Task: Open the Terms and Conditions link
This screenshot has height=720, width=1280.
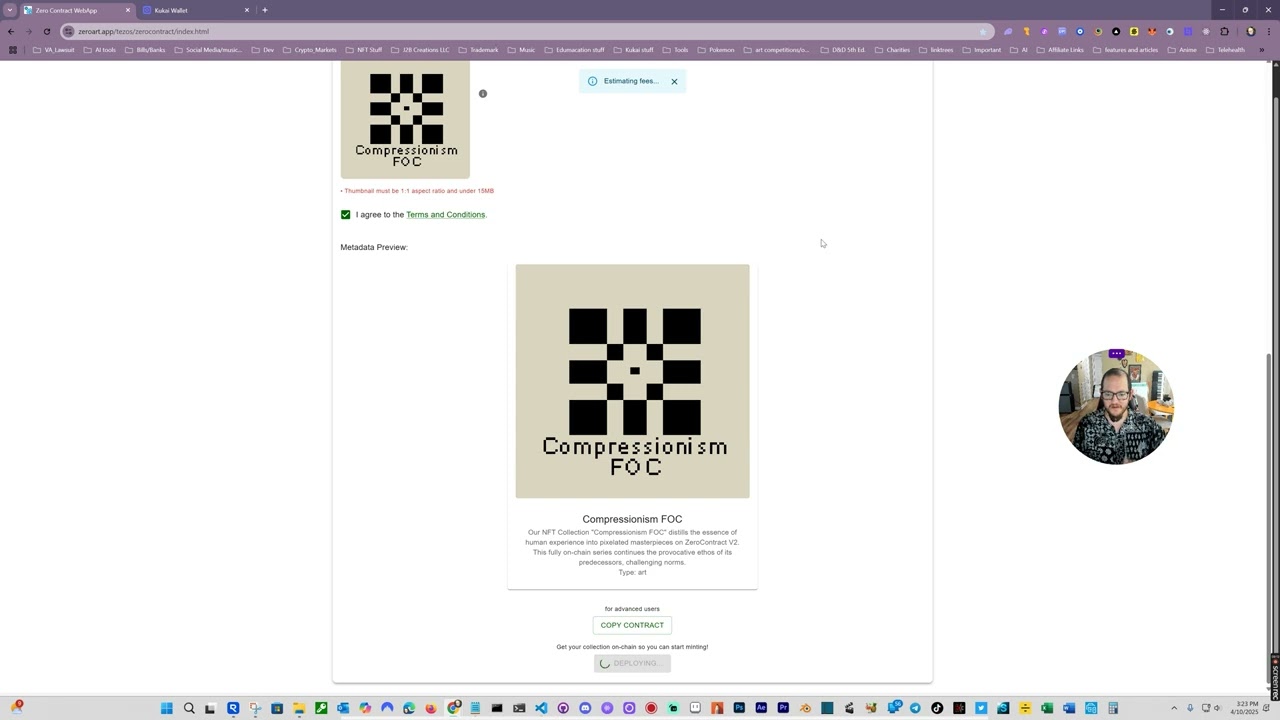Action: point(445,214)
